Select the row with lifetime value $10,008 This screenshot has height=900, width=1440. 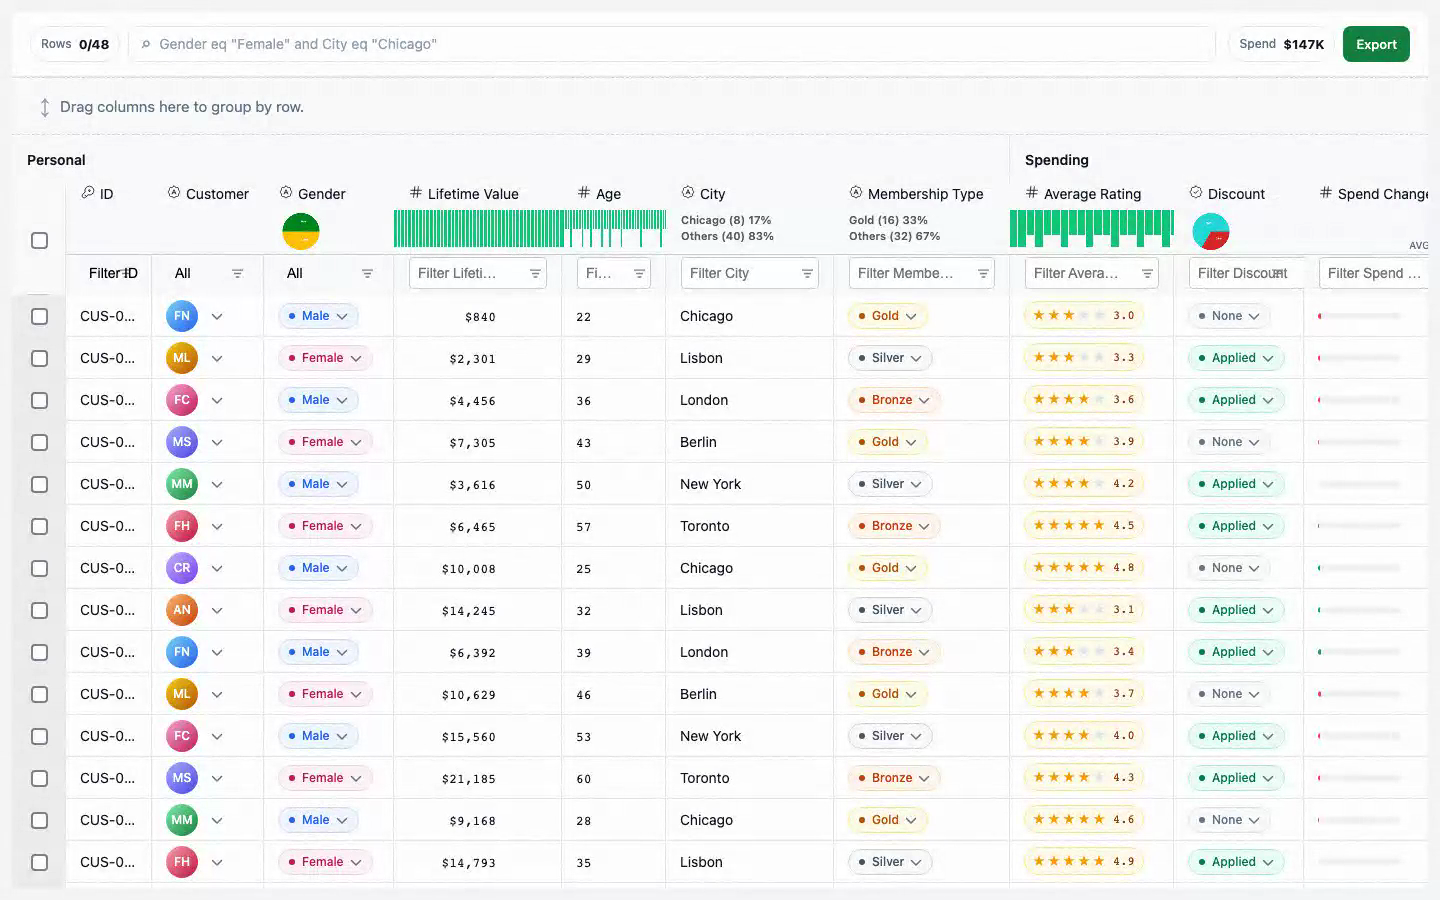pyautogui.click(x=39, y=568)
